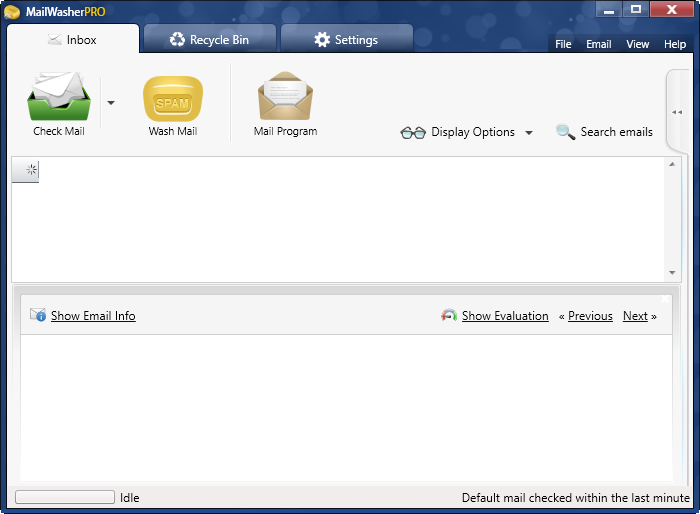Click the email list scroll down arrow
Viewport: 700px width, 514px height.
(x=672, y=272)
